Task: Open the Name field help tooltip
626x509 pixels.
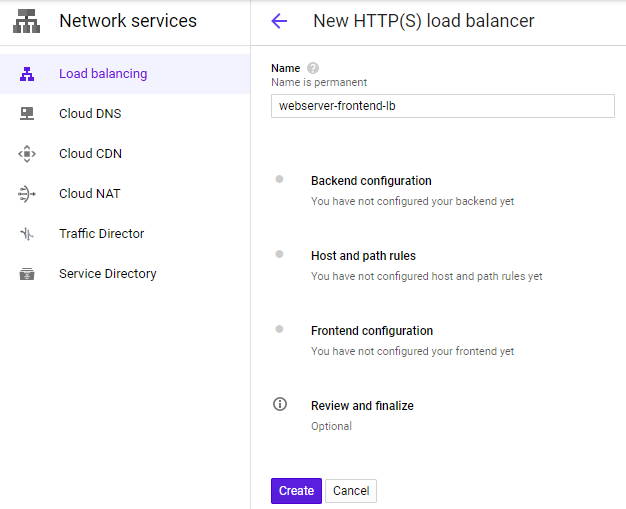Action: pyautogui.click(x=313, y=68)
